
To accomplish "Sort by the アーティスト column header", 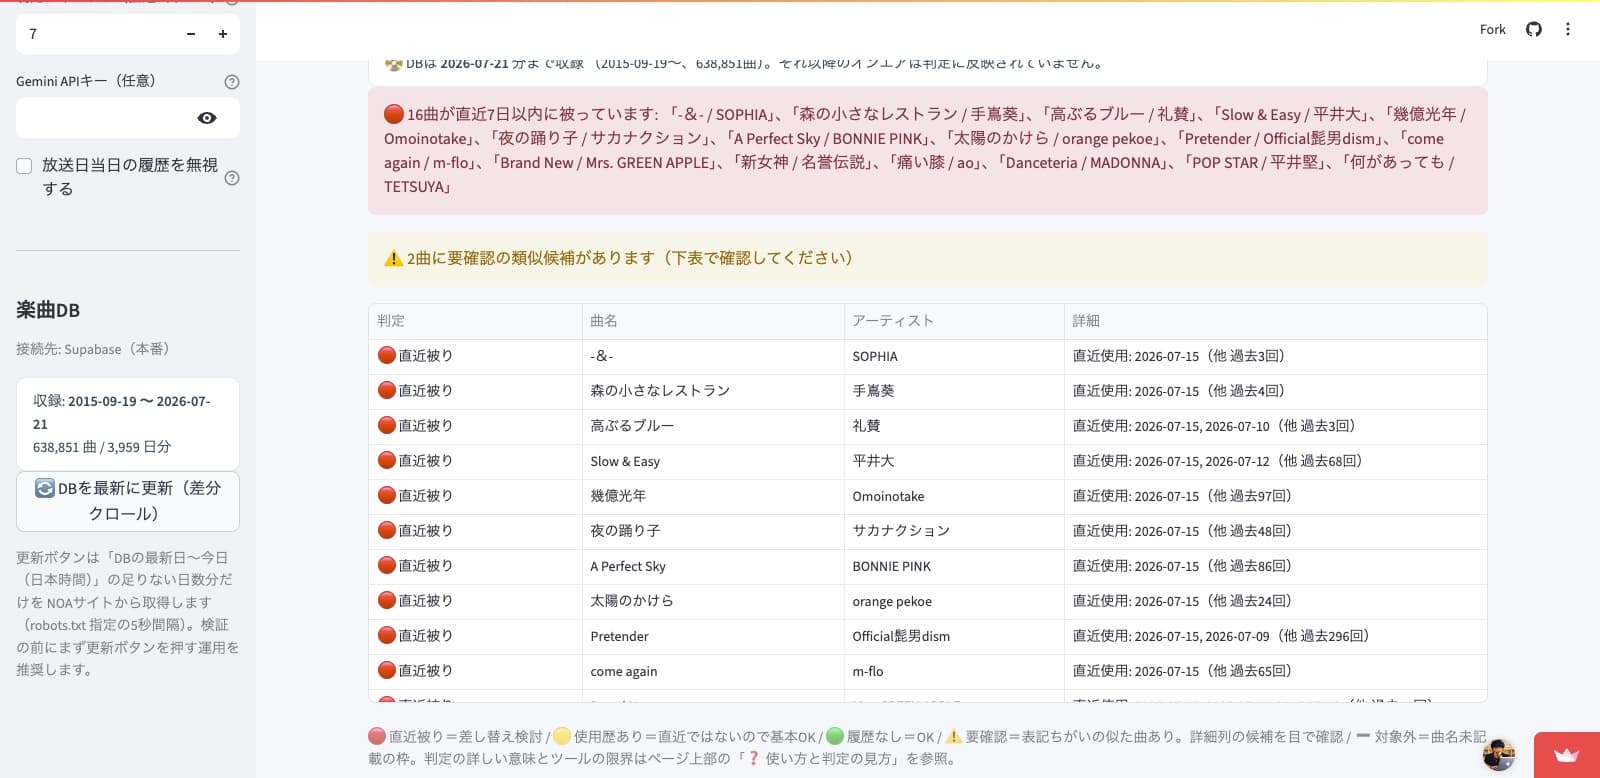I will tap(954, 321).
